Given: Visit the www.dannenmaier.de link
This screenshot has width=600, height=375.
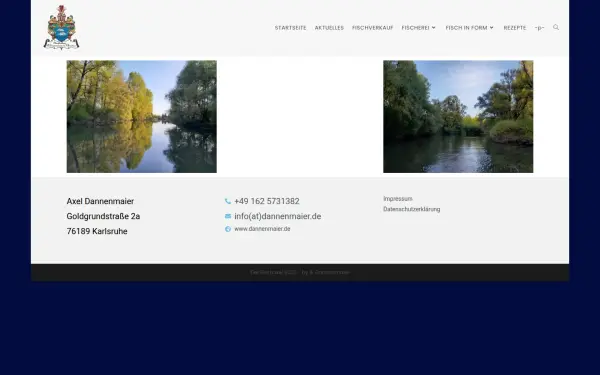Looking at the screenshot, I should tap(262, 229).
